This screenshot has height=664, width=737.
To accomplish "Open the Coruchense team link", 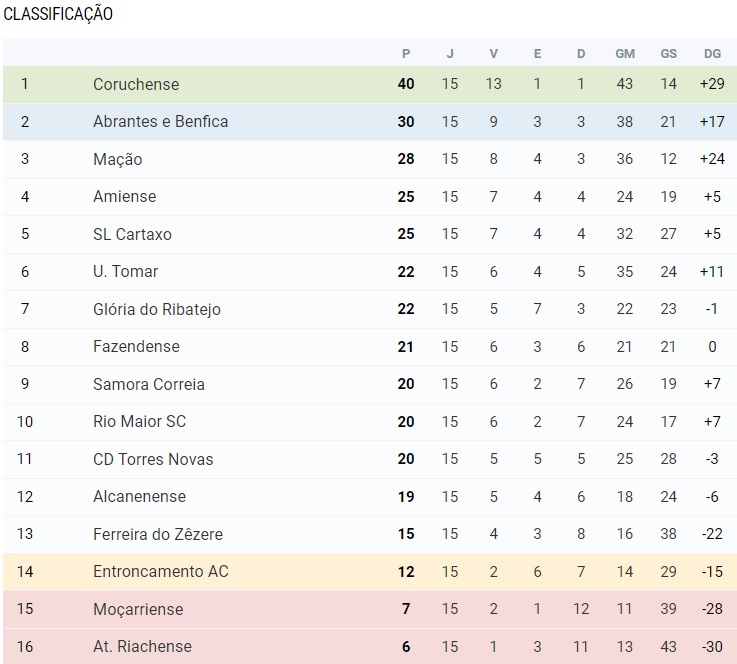I will click(136, 84).
